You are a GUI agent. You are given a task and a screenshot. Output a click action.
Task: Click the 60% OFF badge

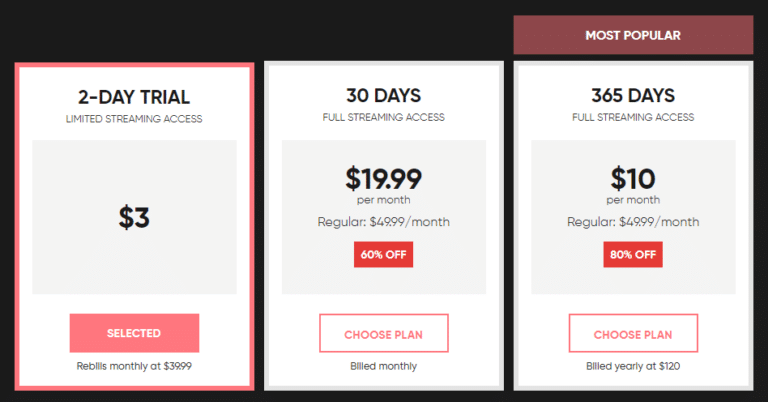[x=383, y=254]
